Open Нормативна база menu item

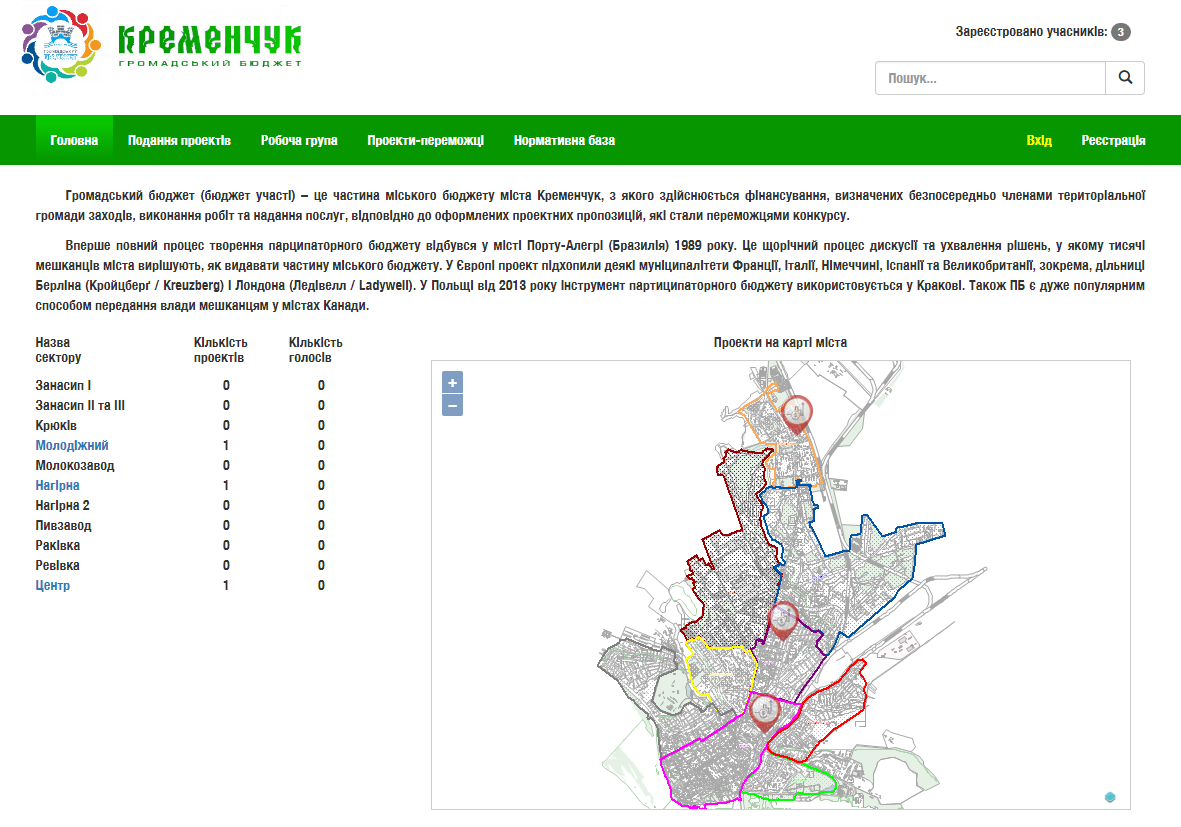564,141
